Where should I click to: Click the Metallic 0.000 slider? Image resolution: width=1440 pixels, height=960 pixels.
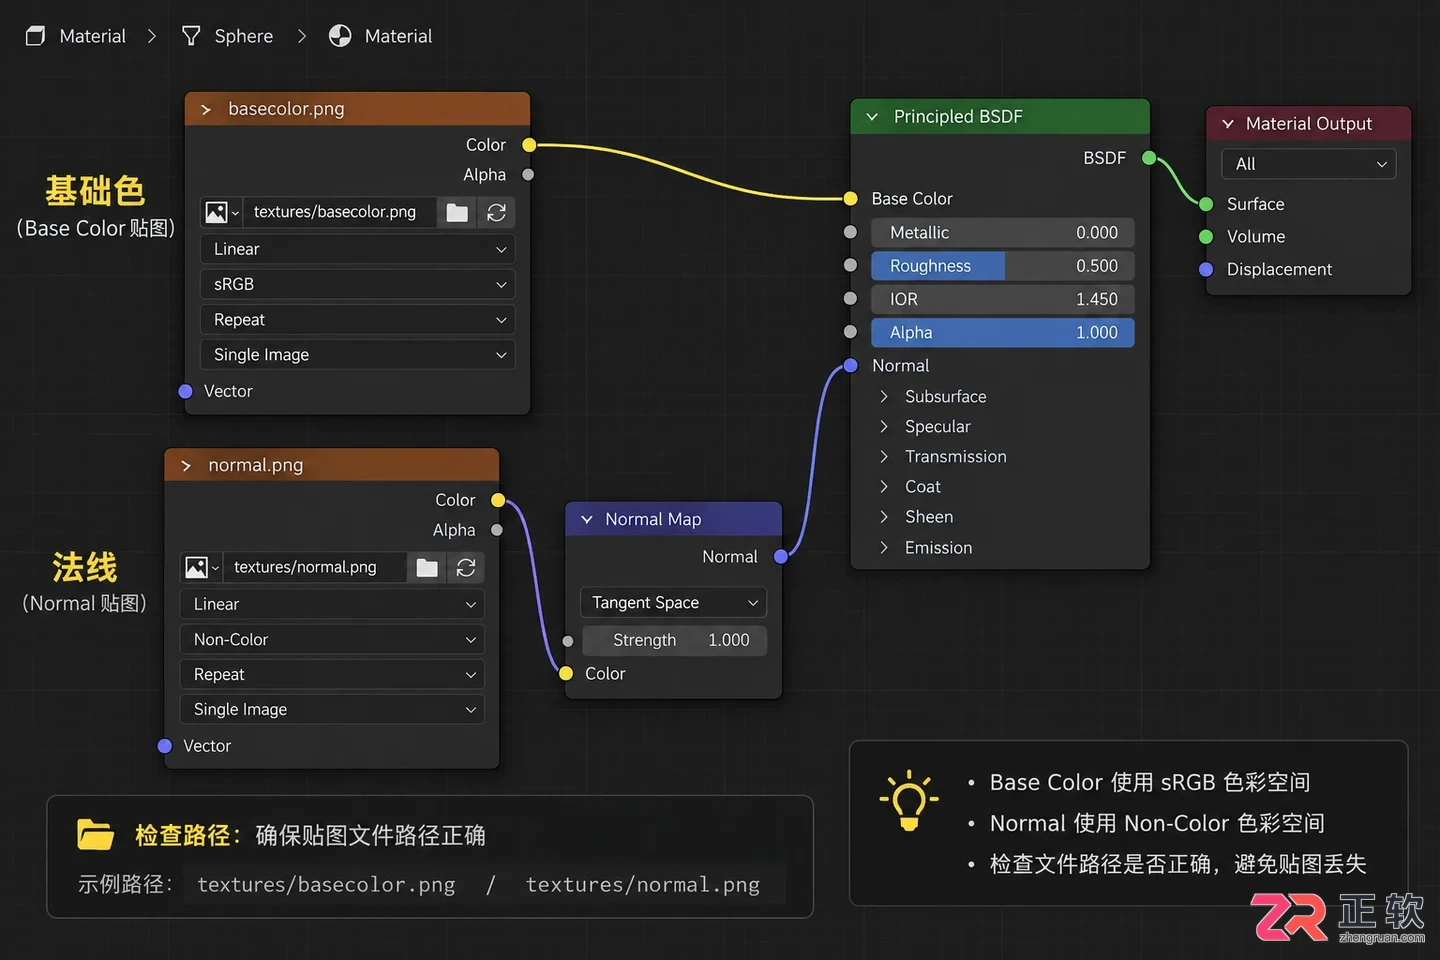click(1002, 232)
